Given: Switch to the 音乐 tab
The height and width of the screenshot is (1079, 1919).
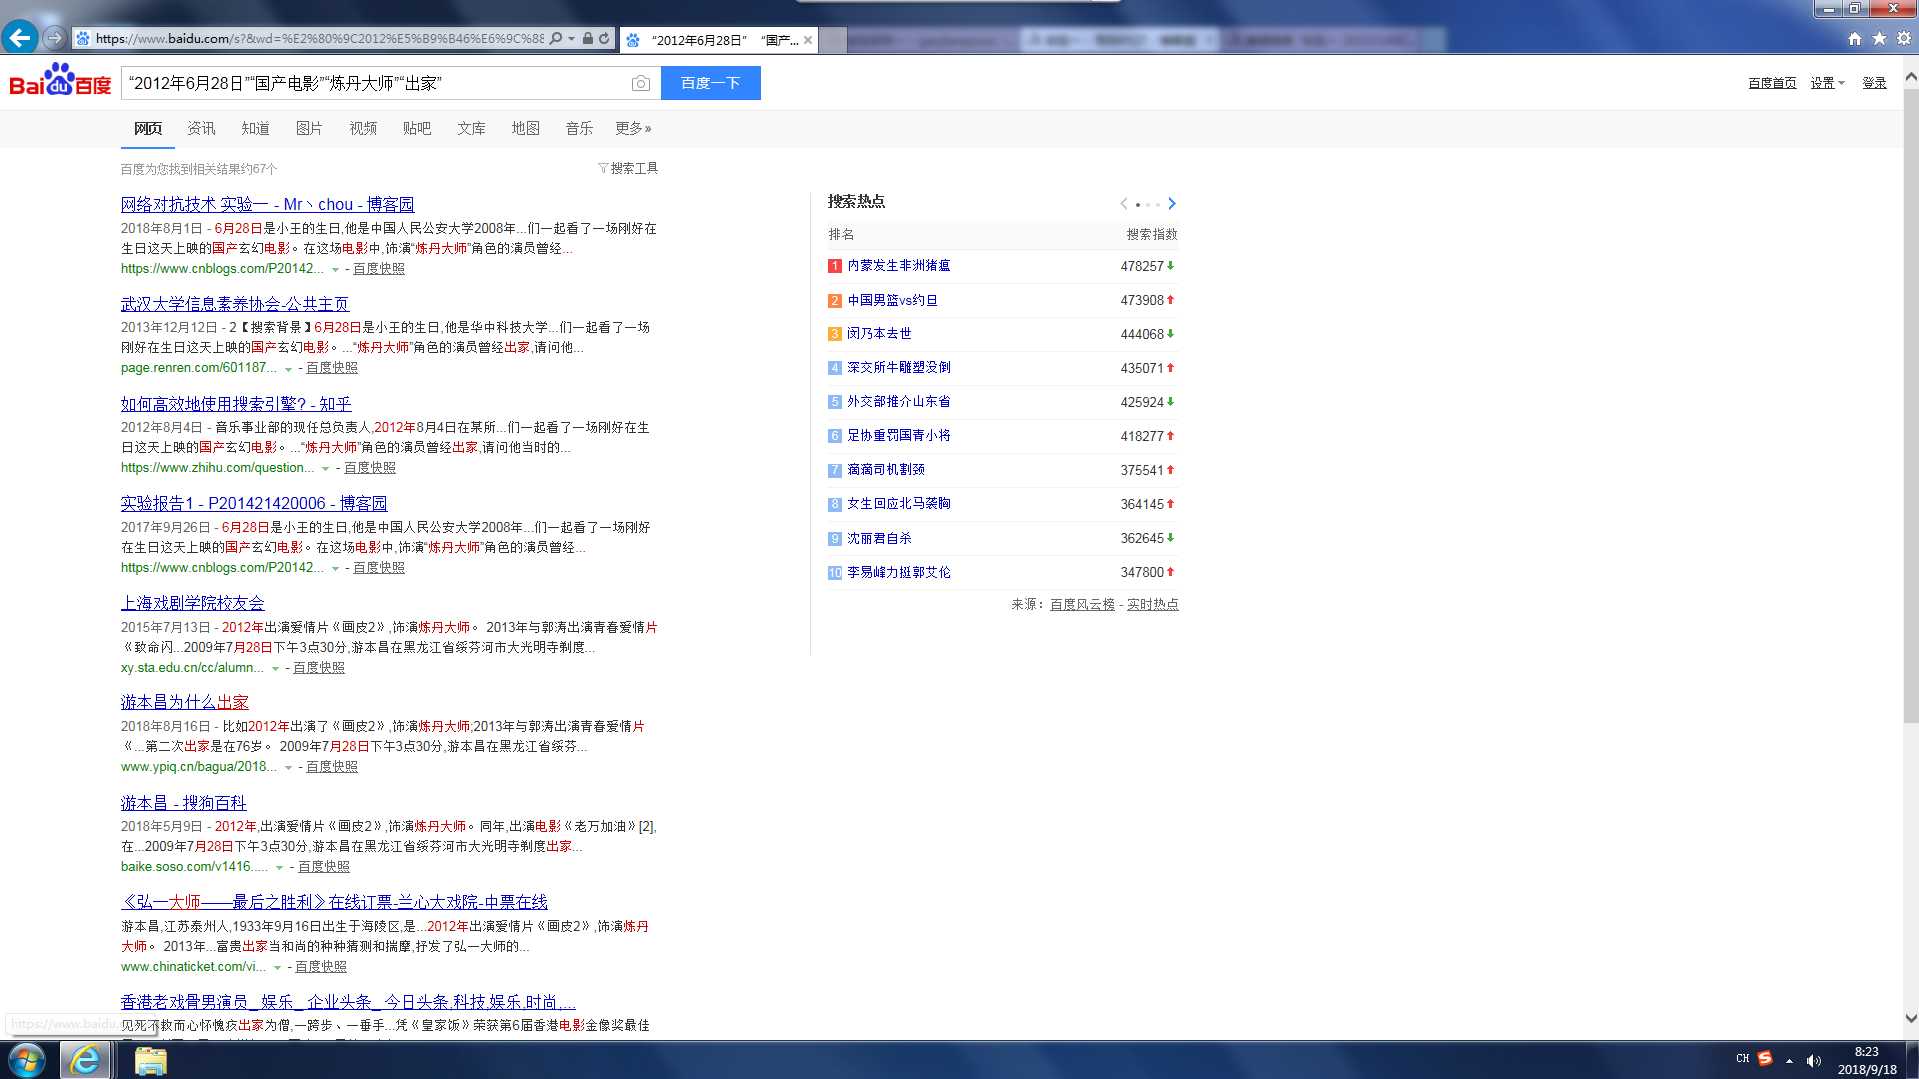Looking at the screenshot, I should [579, 128].
